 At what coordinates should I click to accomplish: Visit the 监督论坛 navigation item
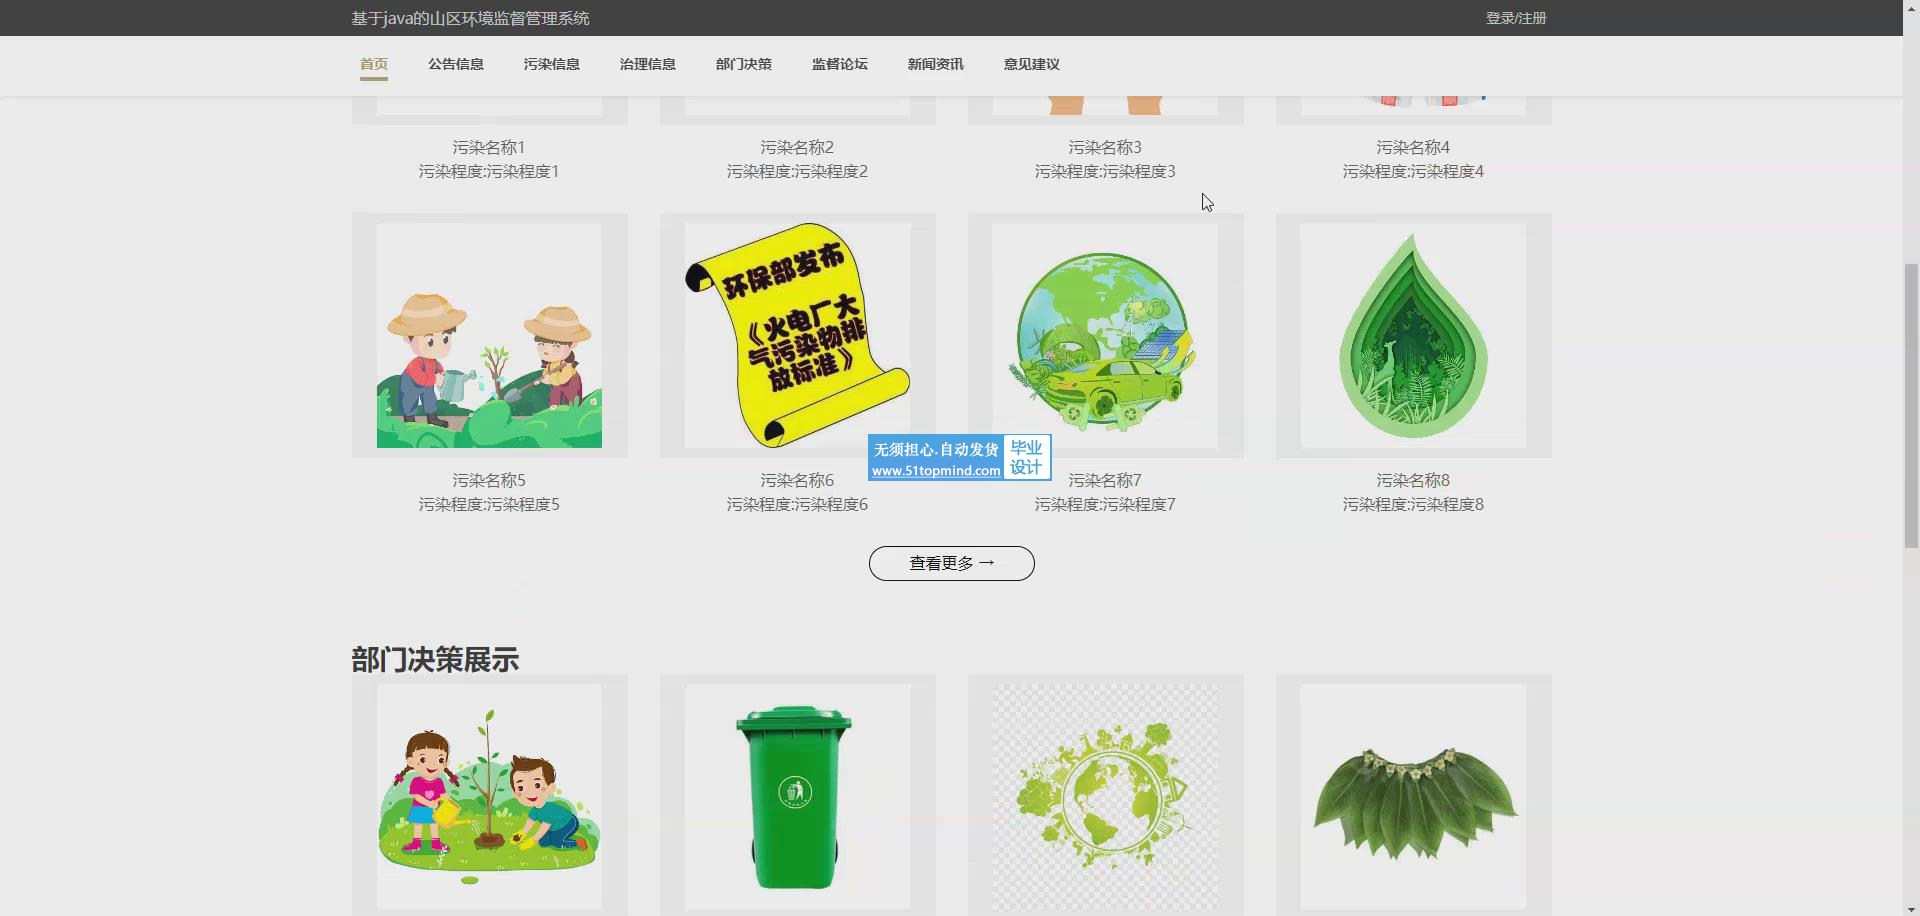pyautogui.click(x=839, y=64)
